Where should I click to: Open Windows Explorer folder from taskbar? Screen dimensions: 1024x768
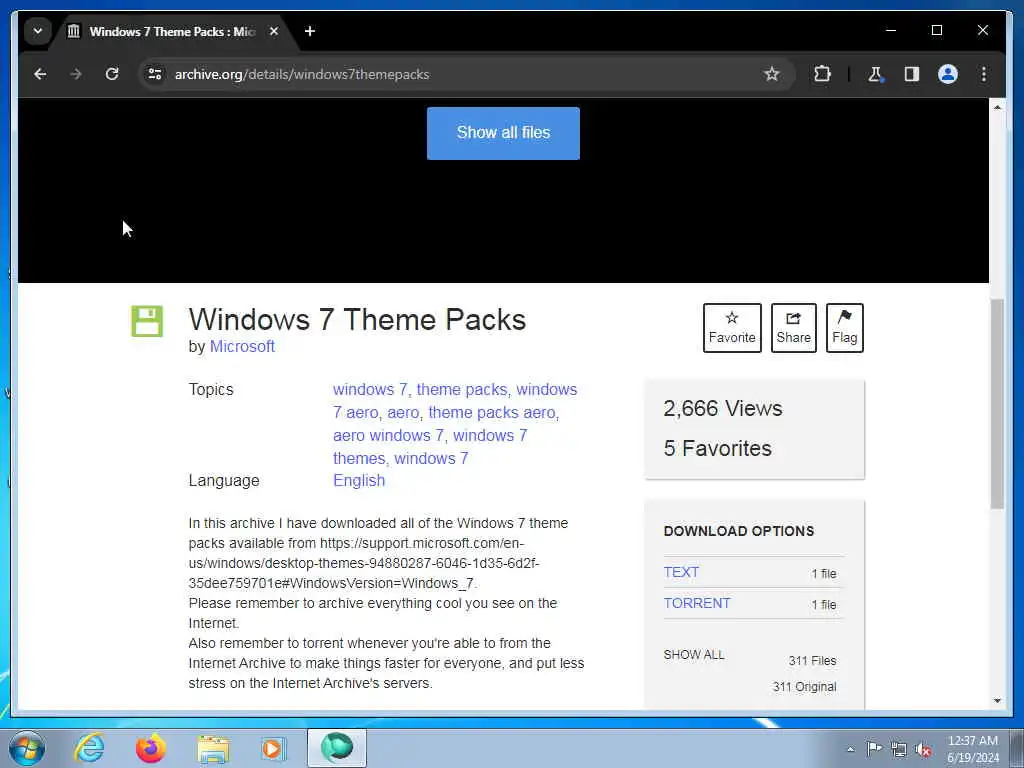[213, 749]
